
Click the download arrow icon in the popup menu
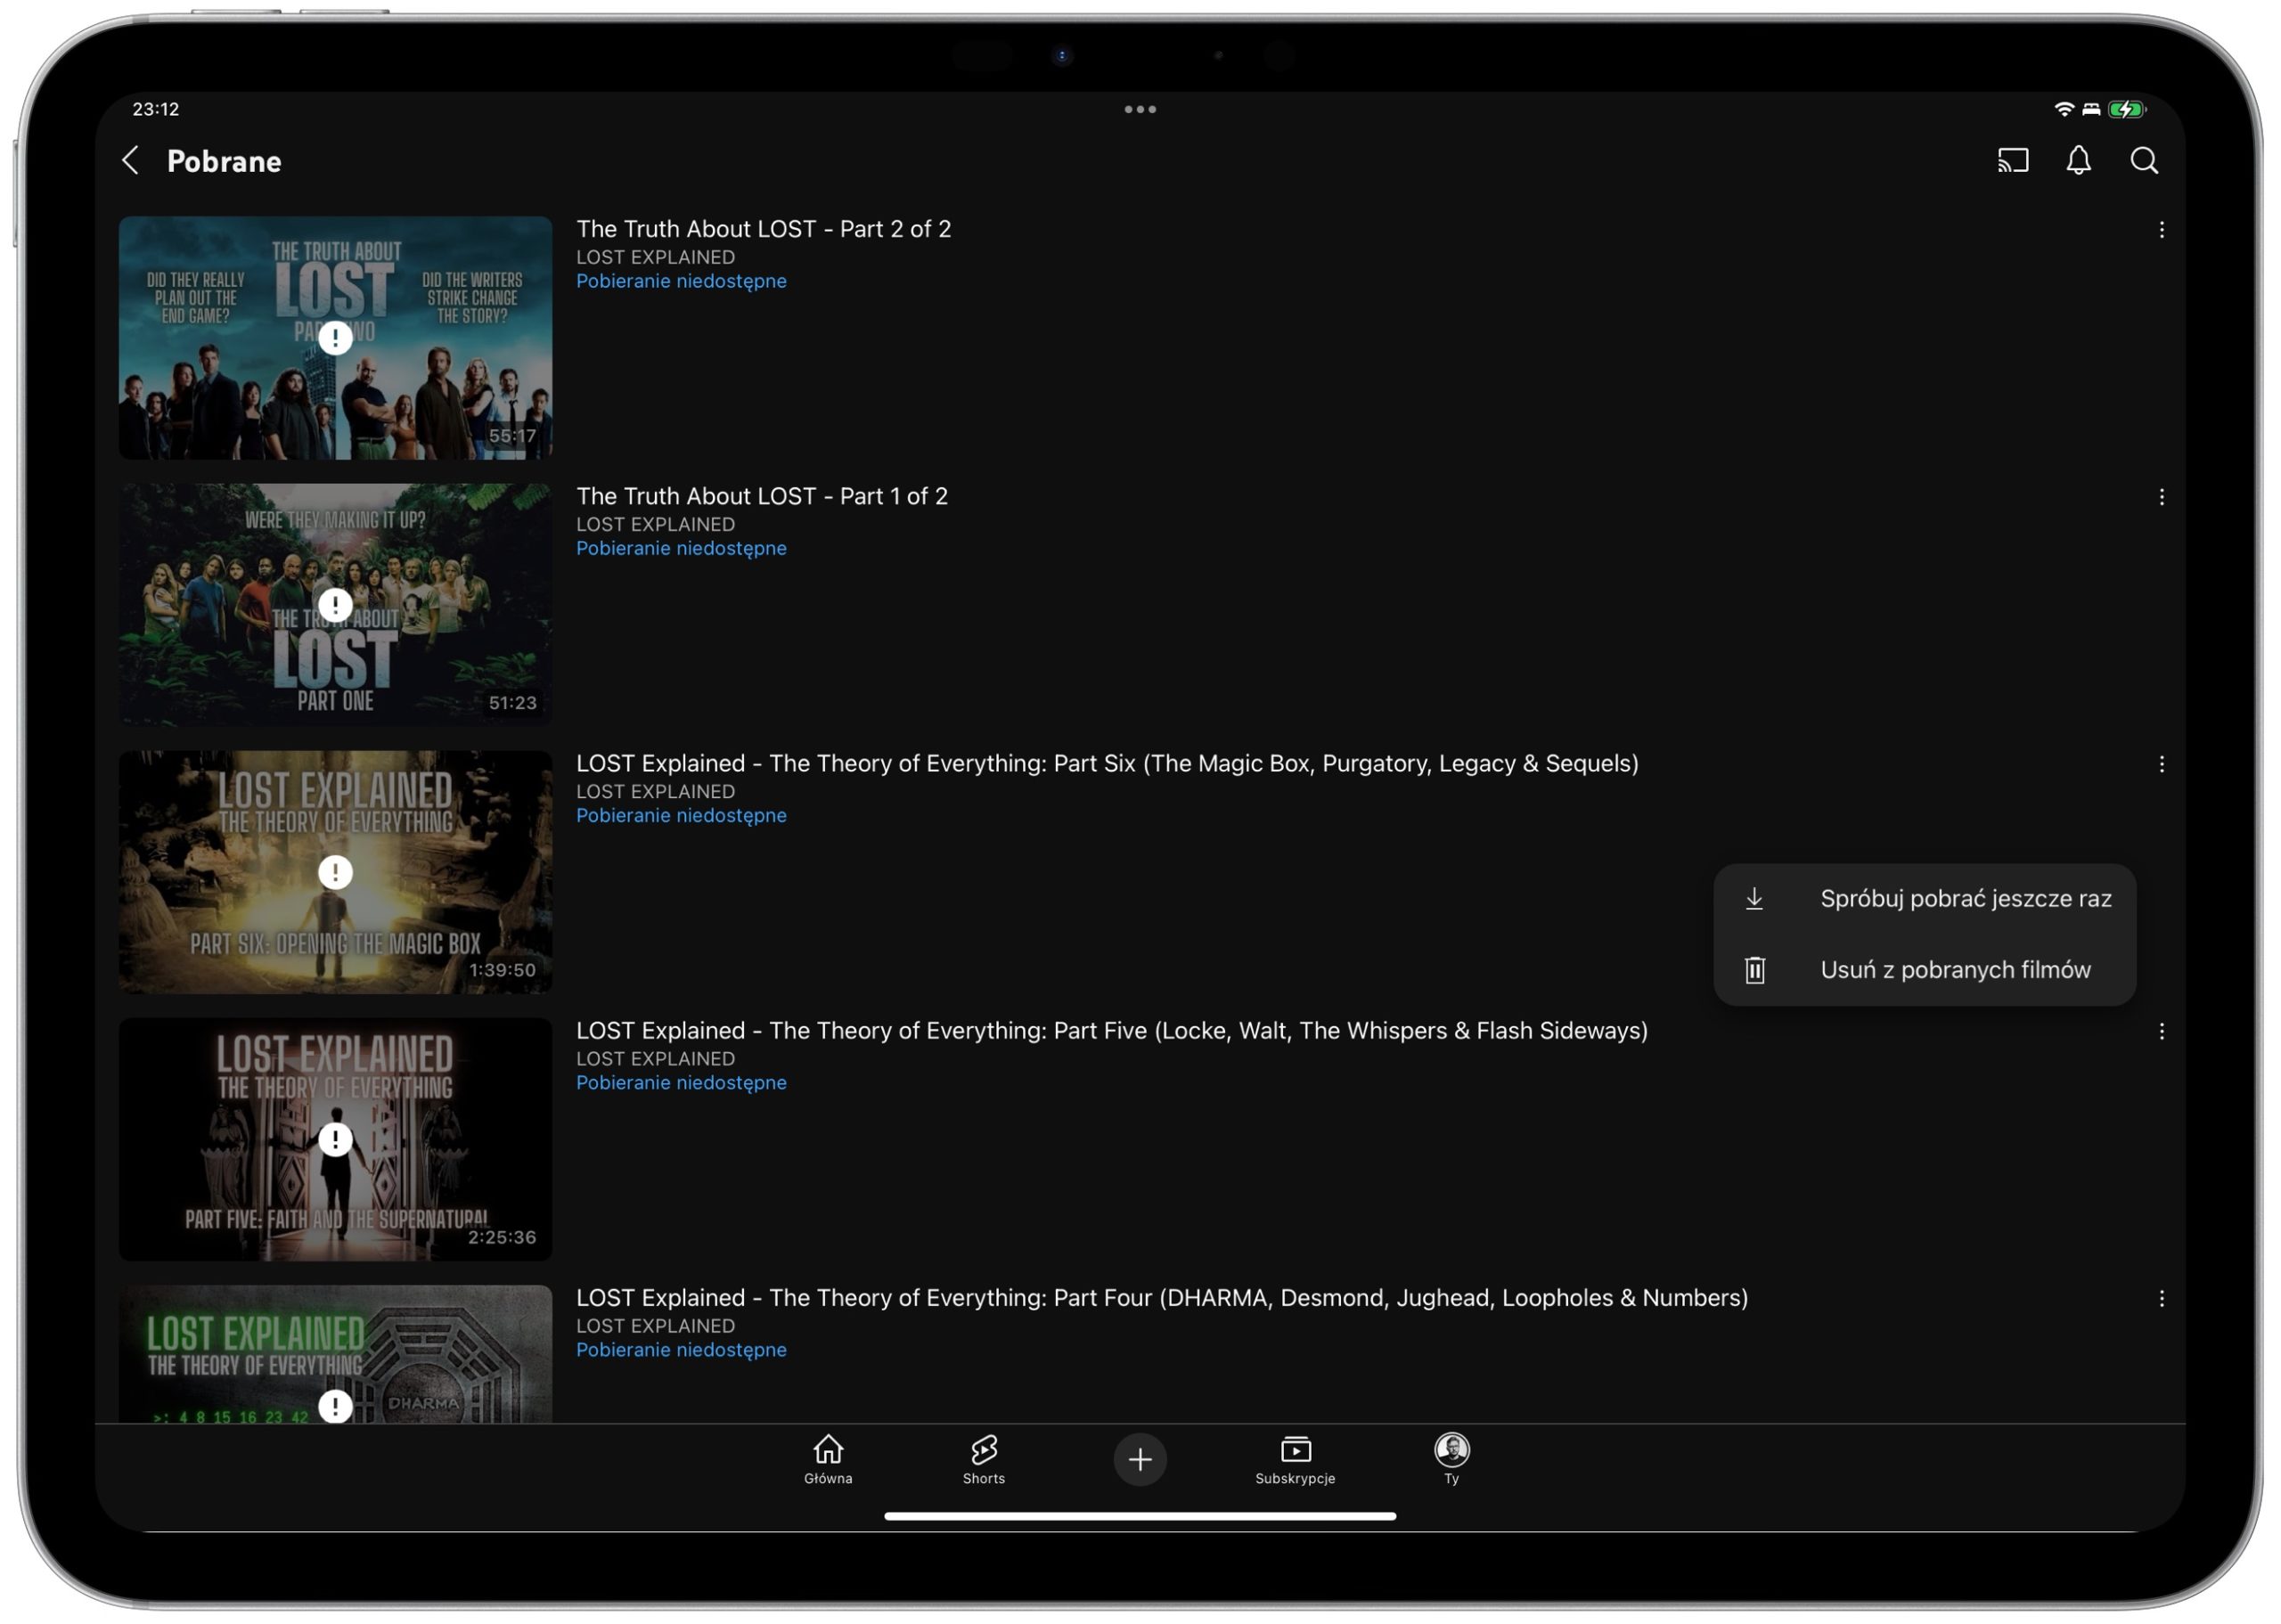point(1754,899)
